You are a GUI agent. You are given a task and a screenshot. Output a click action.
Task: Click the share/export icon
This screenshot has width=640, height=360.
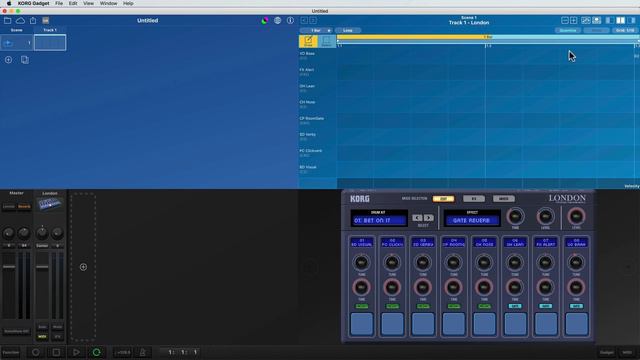33,20
